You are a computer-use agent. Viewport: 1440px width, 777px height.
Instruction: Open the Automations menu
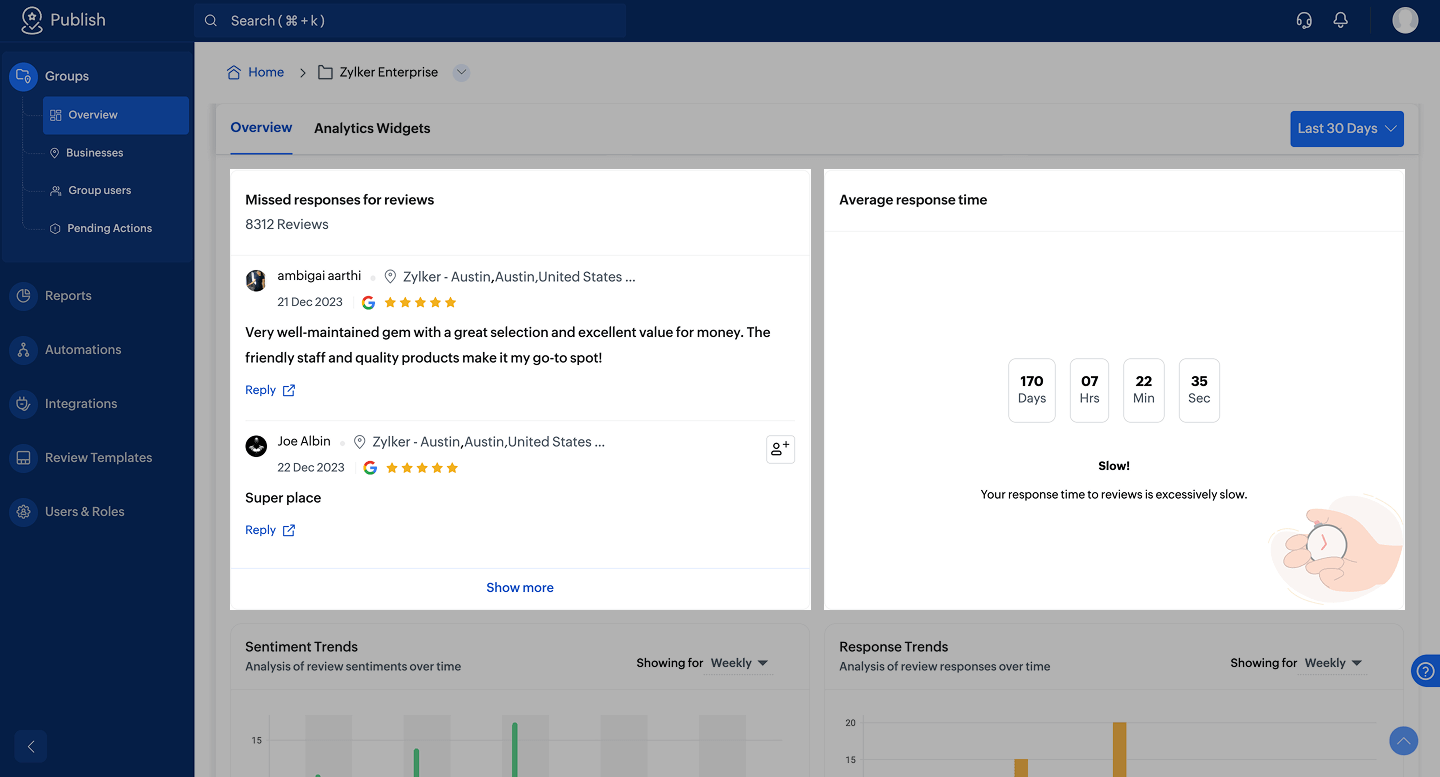point(83,350)
